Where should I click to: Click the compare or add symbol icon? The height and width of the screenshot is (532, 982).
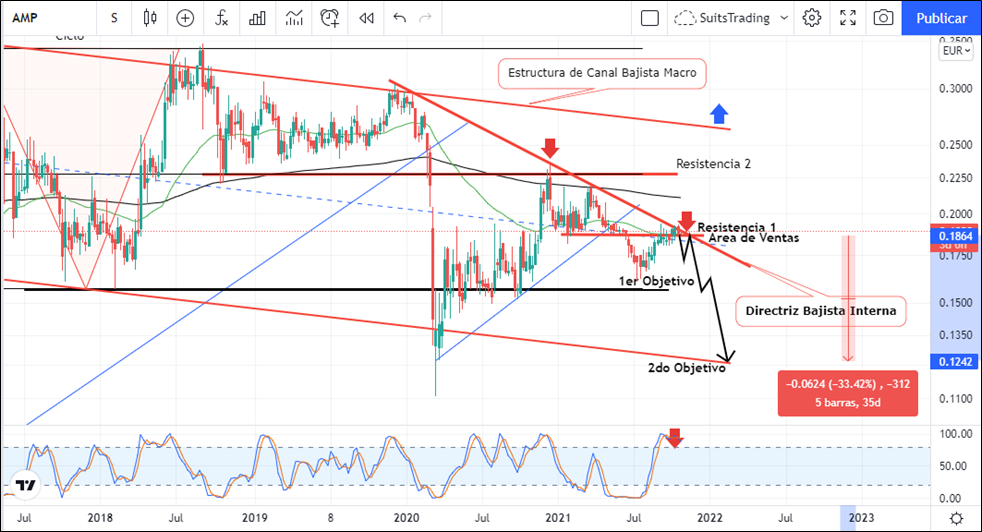pyautogui.click(x=185, y=18)
